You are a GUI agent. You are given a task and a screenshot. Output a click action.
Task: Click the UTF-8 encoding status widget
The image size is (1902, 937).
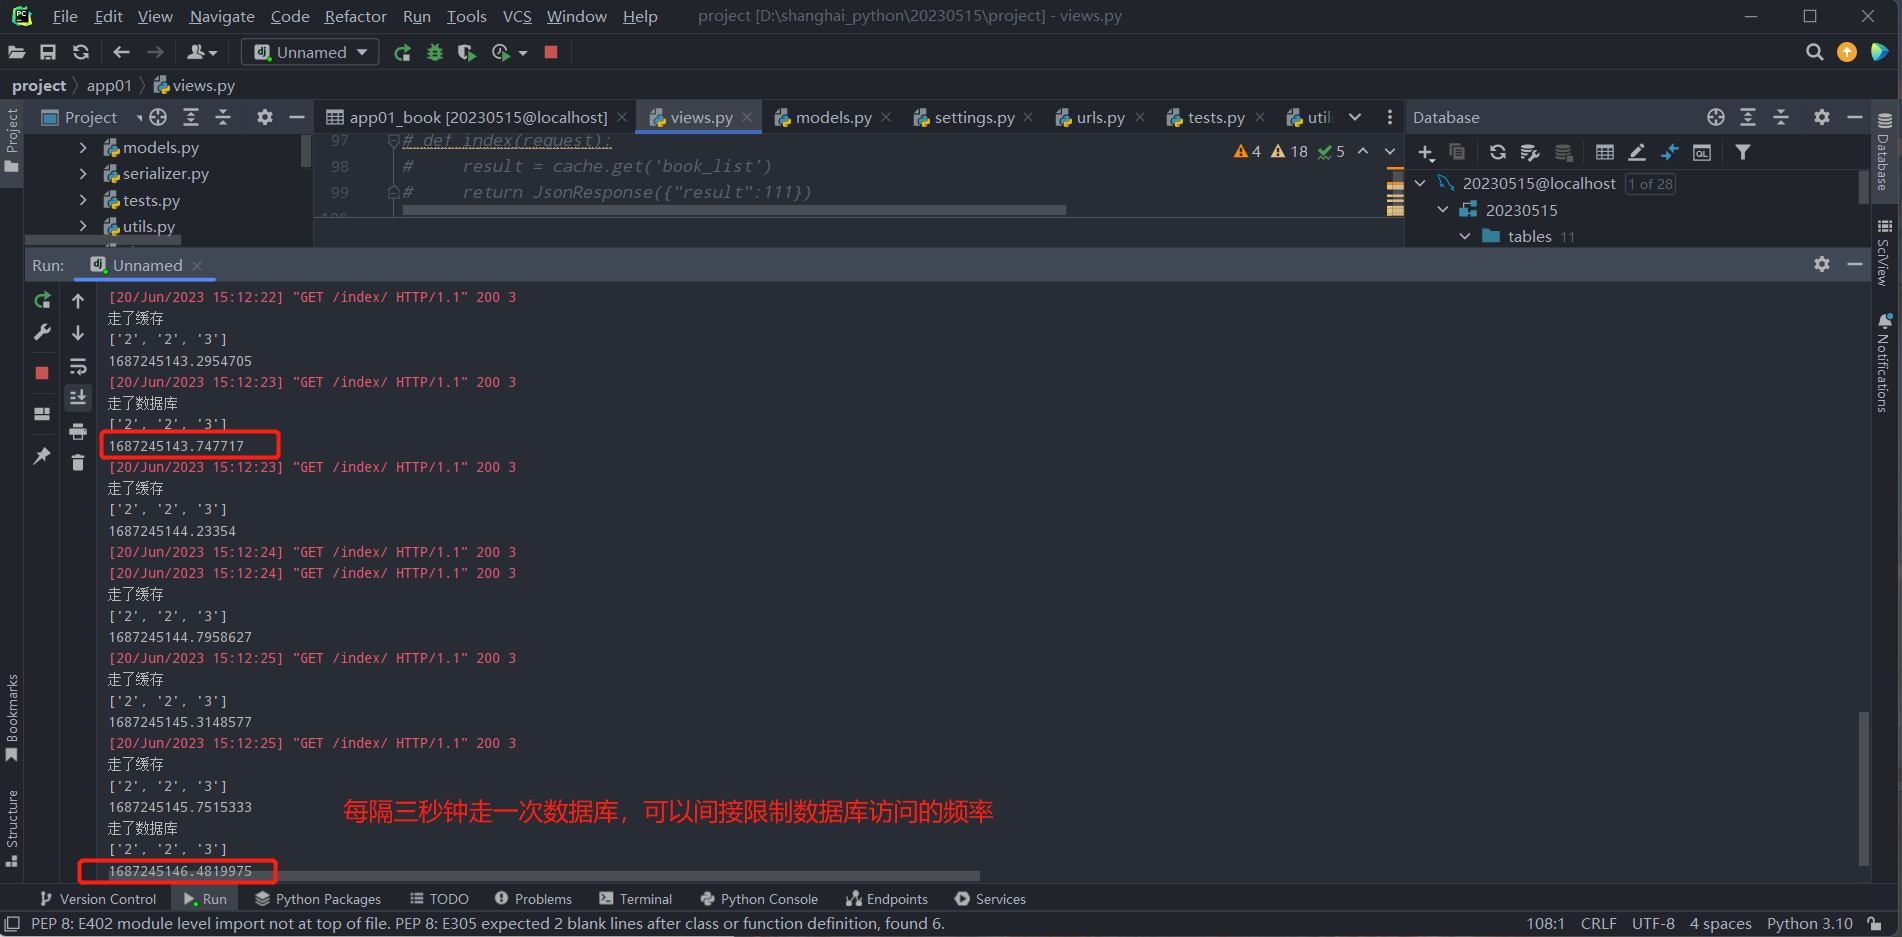pyautogui.click(x=1653, y=924)
